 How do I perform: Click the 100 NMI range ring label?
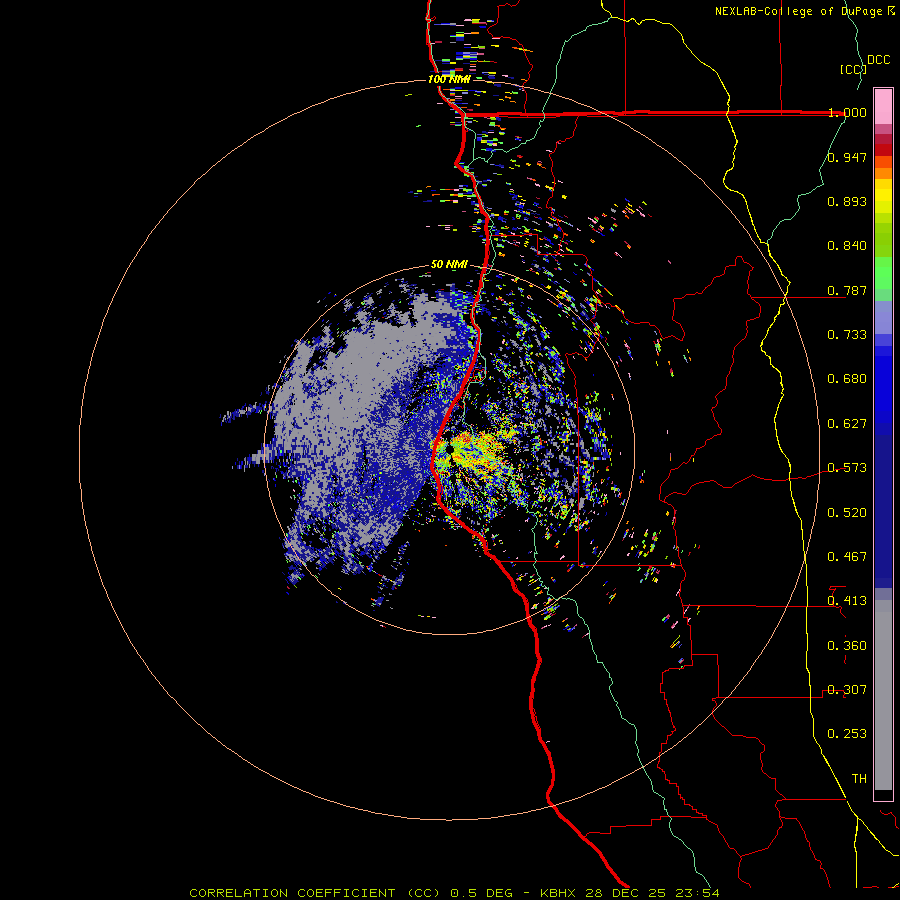click(449, 79)
